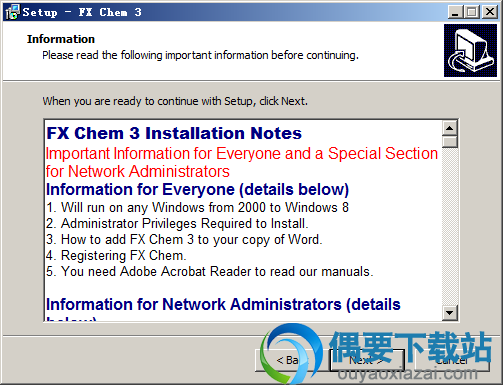Click the setup icon in the title bar
503x385 pixels.
[x=12, y=12]
